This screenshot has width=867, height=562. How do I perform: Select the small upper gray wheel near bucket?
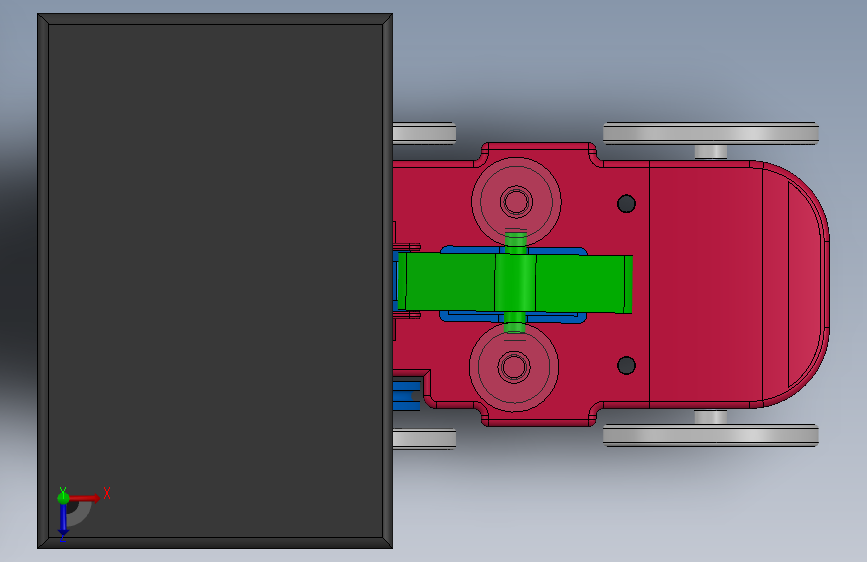424,133
